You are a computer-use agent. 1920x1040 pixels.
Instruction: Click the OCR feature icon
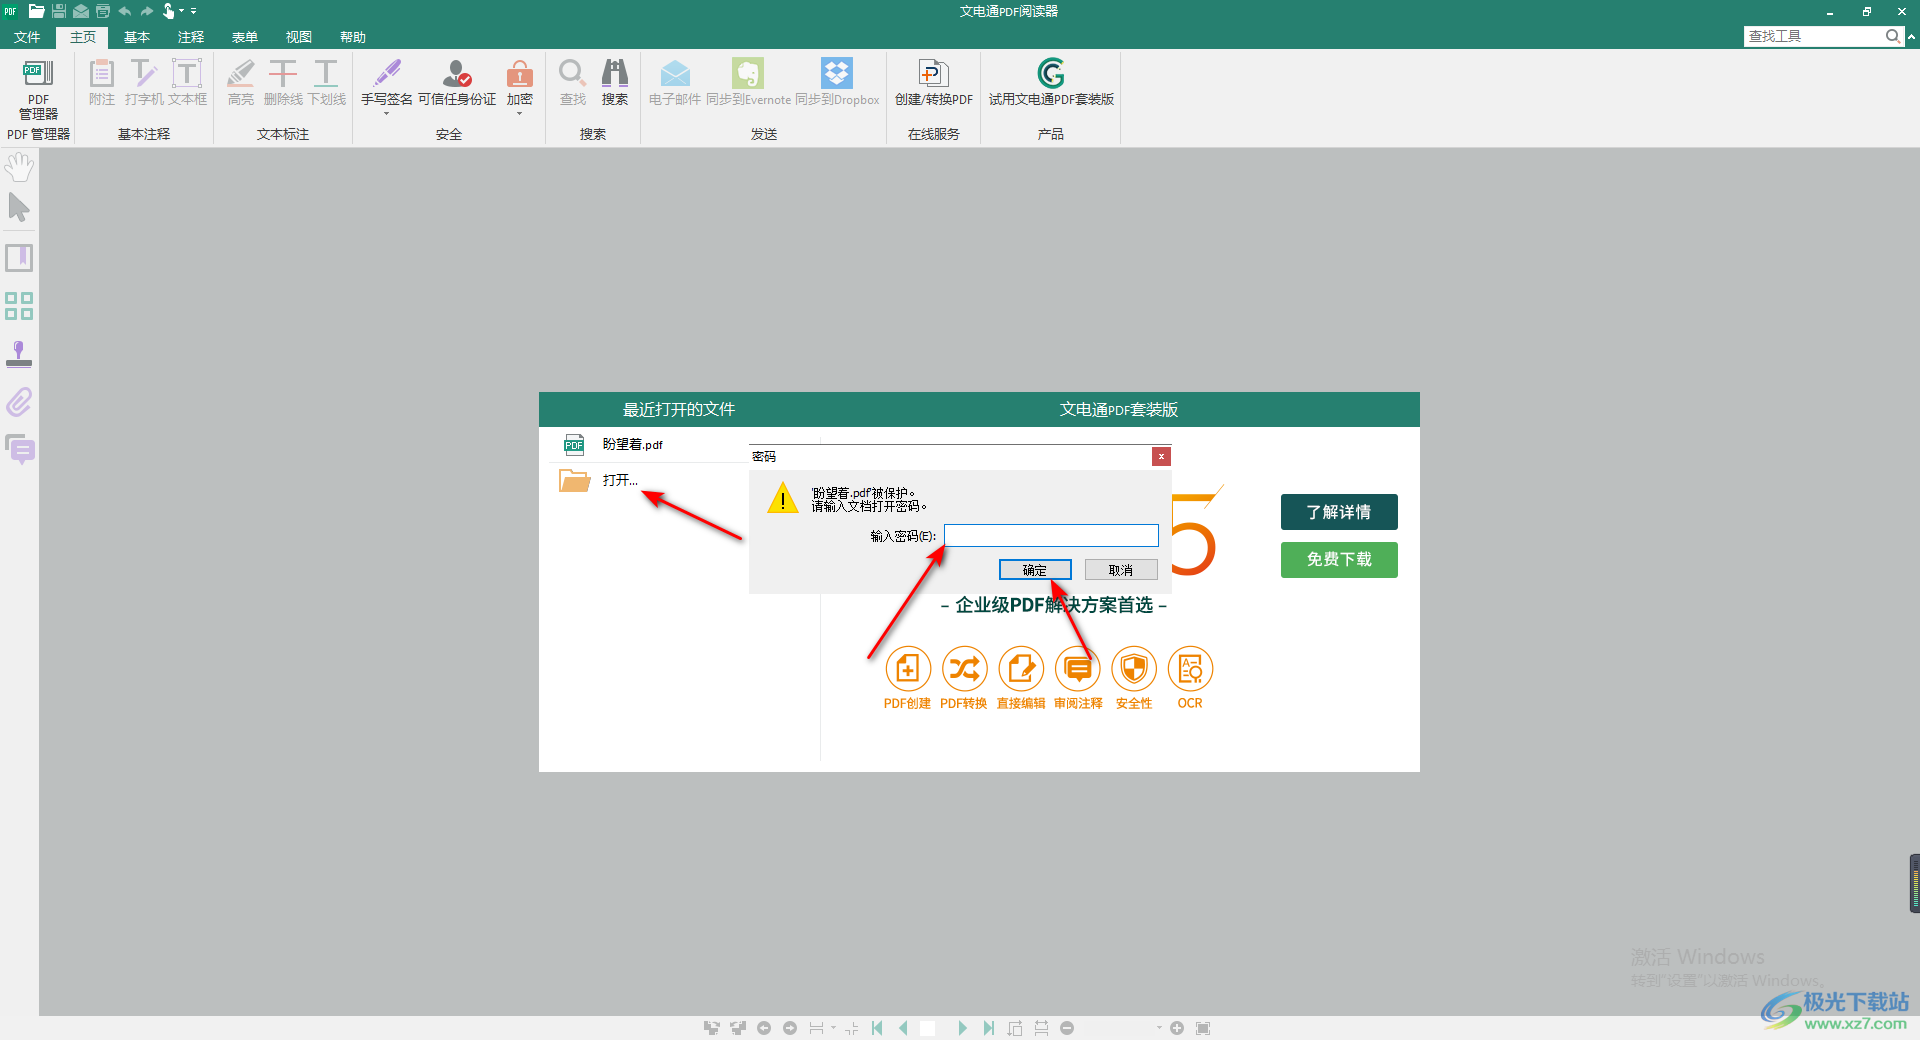1190,669
